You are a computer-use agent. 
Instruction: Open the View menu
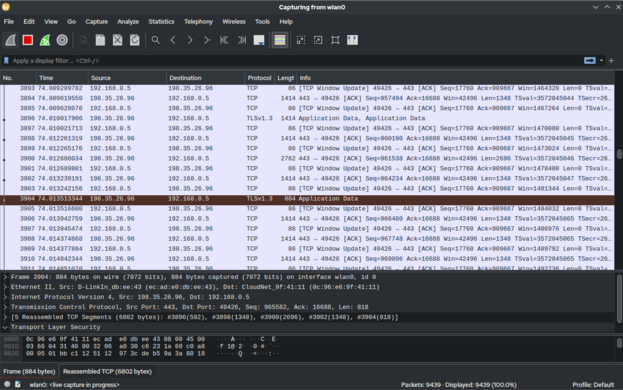tap(51, 21)
